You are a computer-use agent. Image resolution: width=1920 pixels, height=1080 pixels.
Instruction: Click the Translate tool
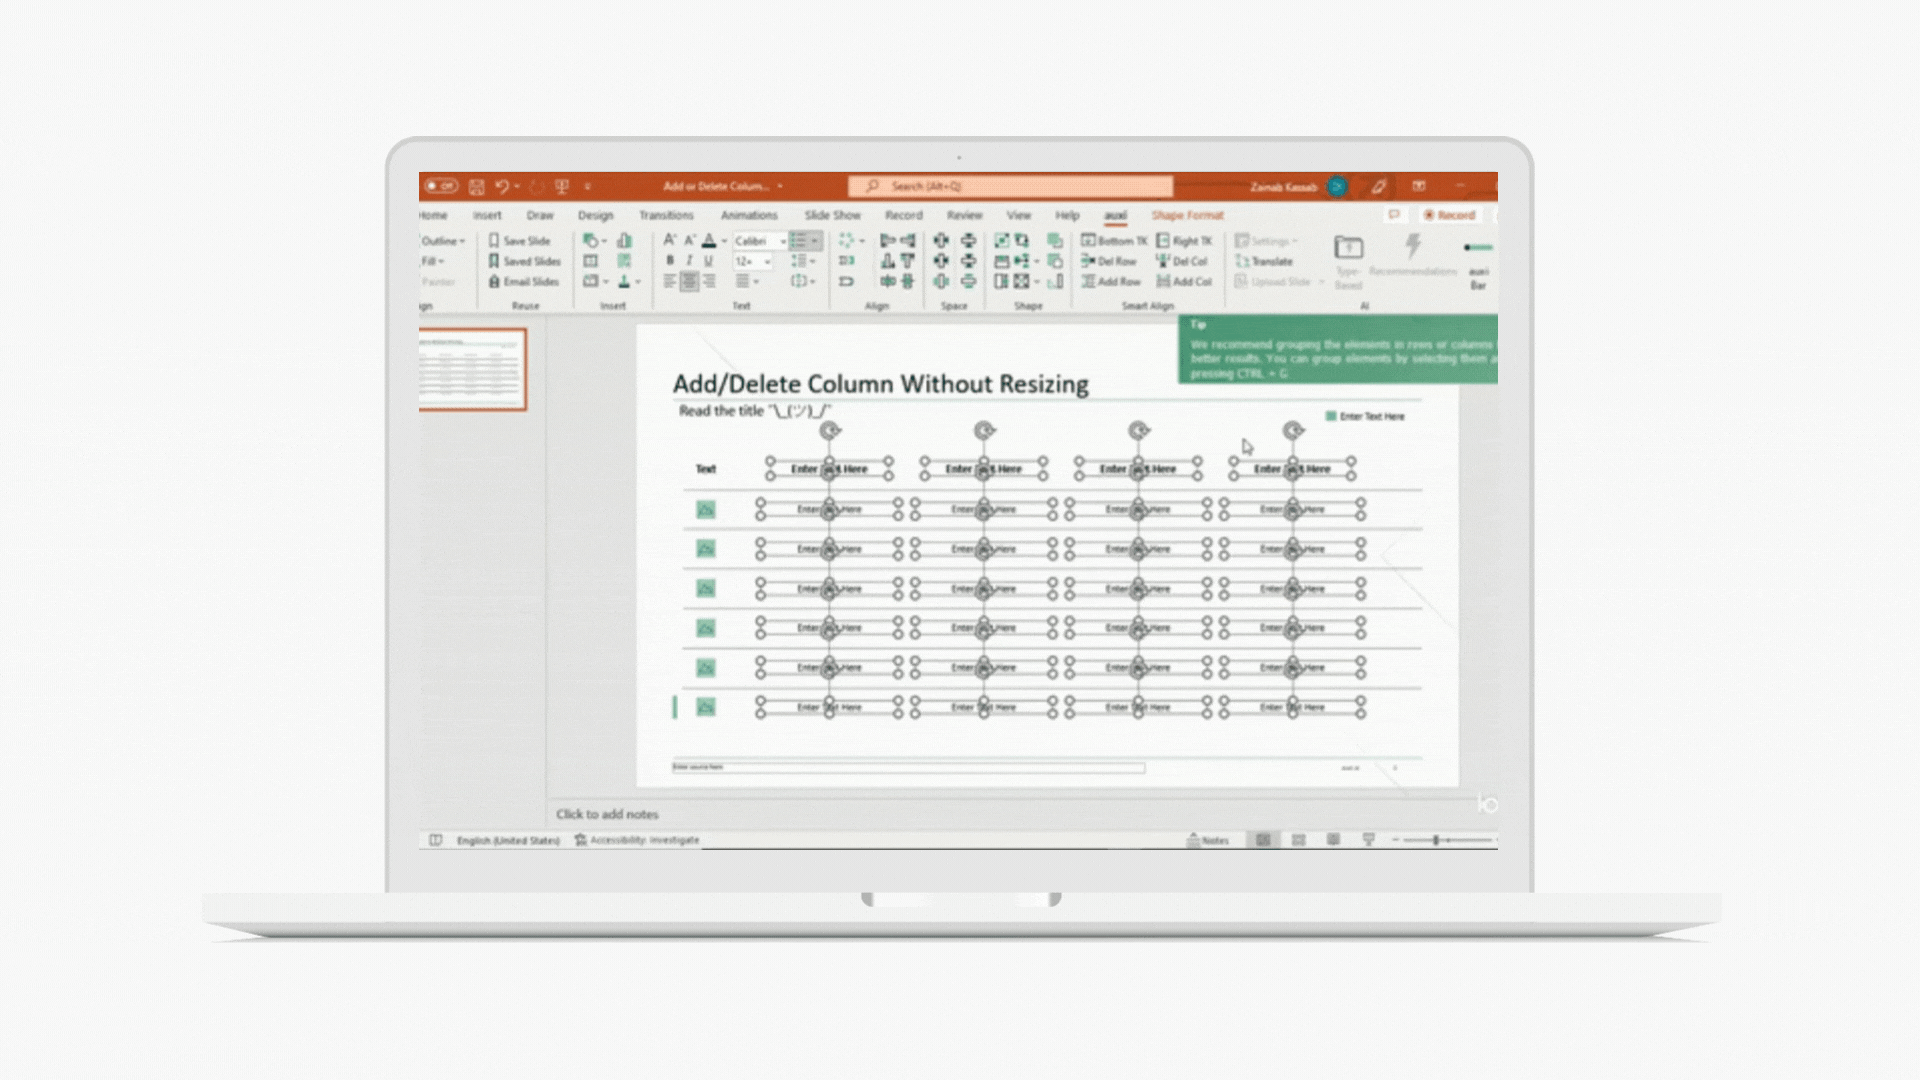coord(1265,261)
